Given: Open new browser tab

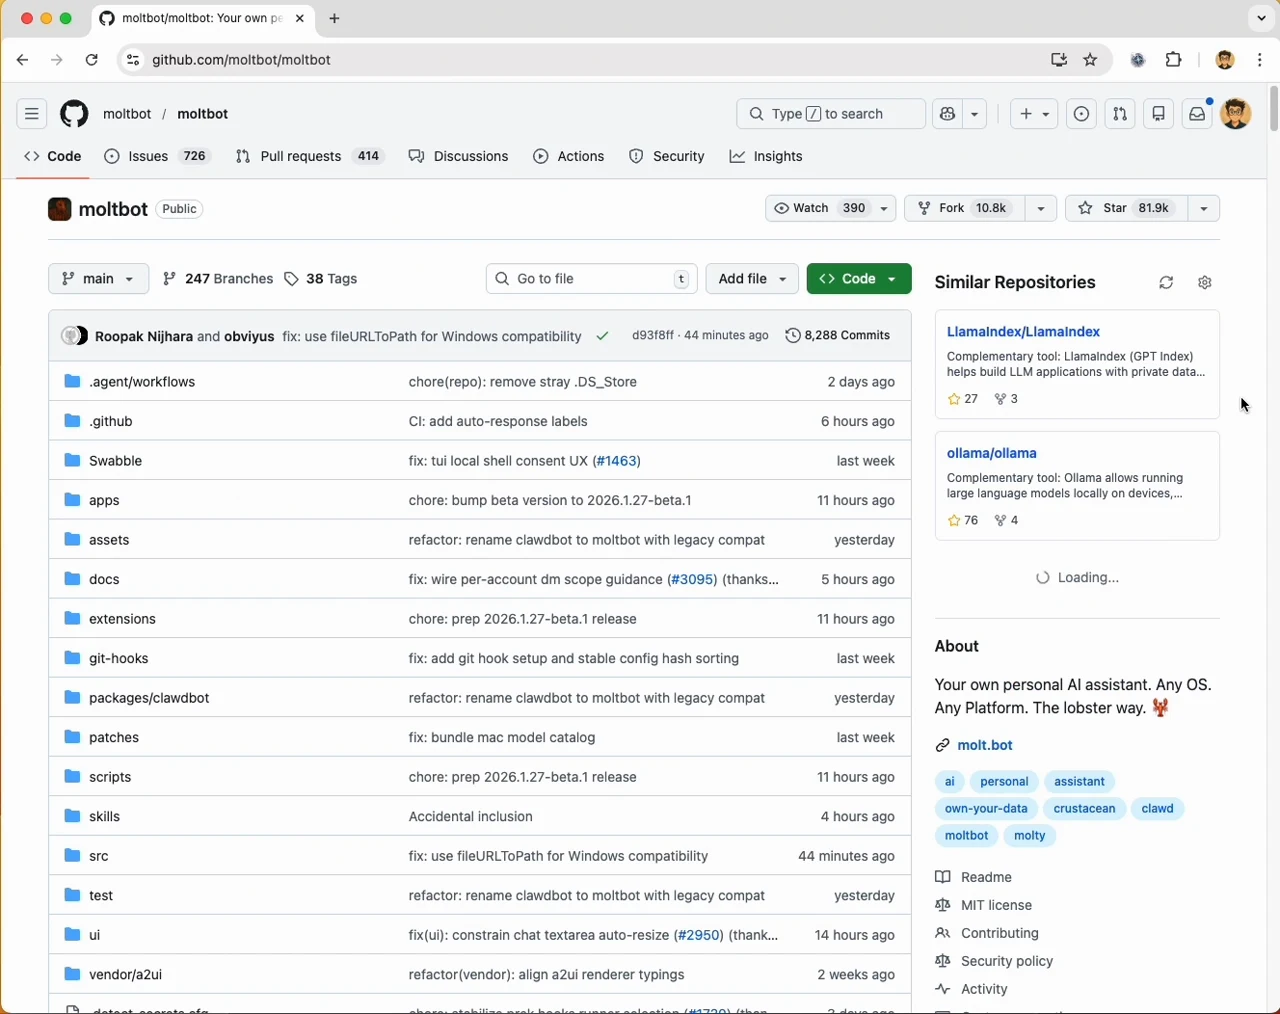Looking at the screenshot, I should pos(335,18).
